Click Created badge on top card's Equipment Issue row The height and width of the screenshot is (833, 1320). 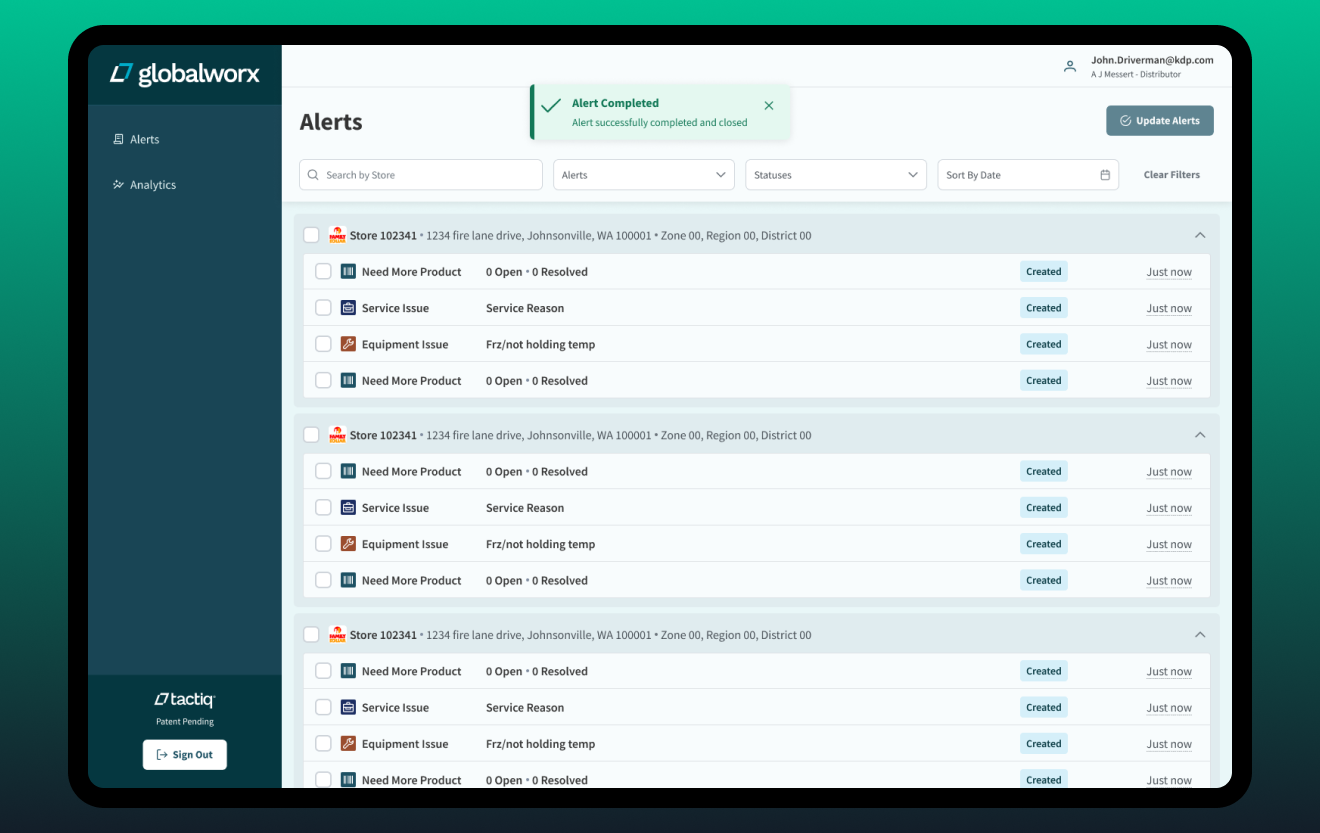[1044, 344]
